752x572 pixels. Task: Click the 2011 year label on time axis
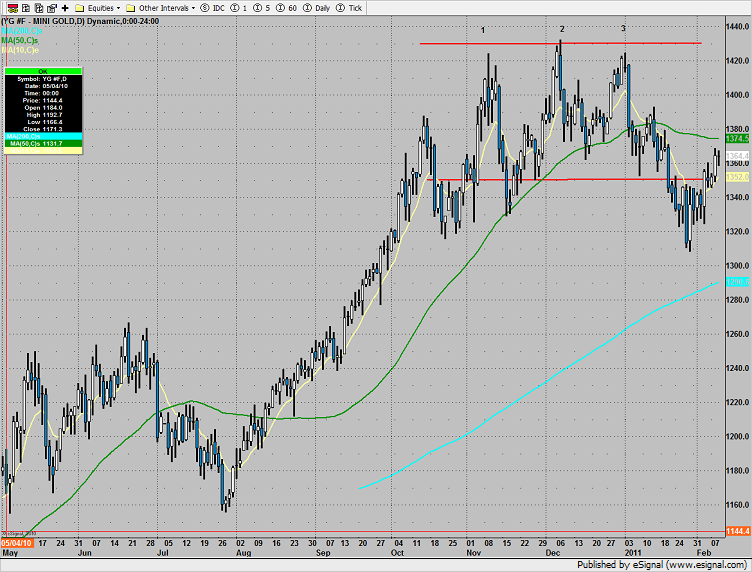[633, 553]
